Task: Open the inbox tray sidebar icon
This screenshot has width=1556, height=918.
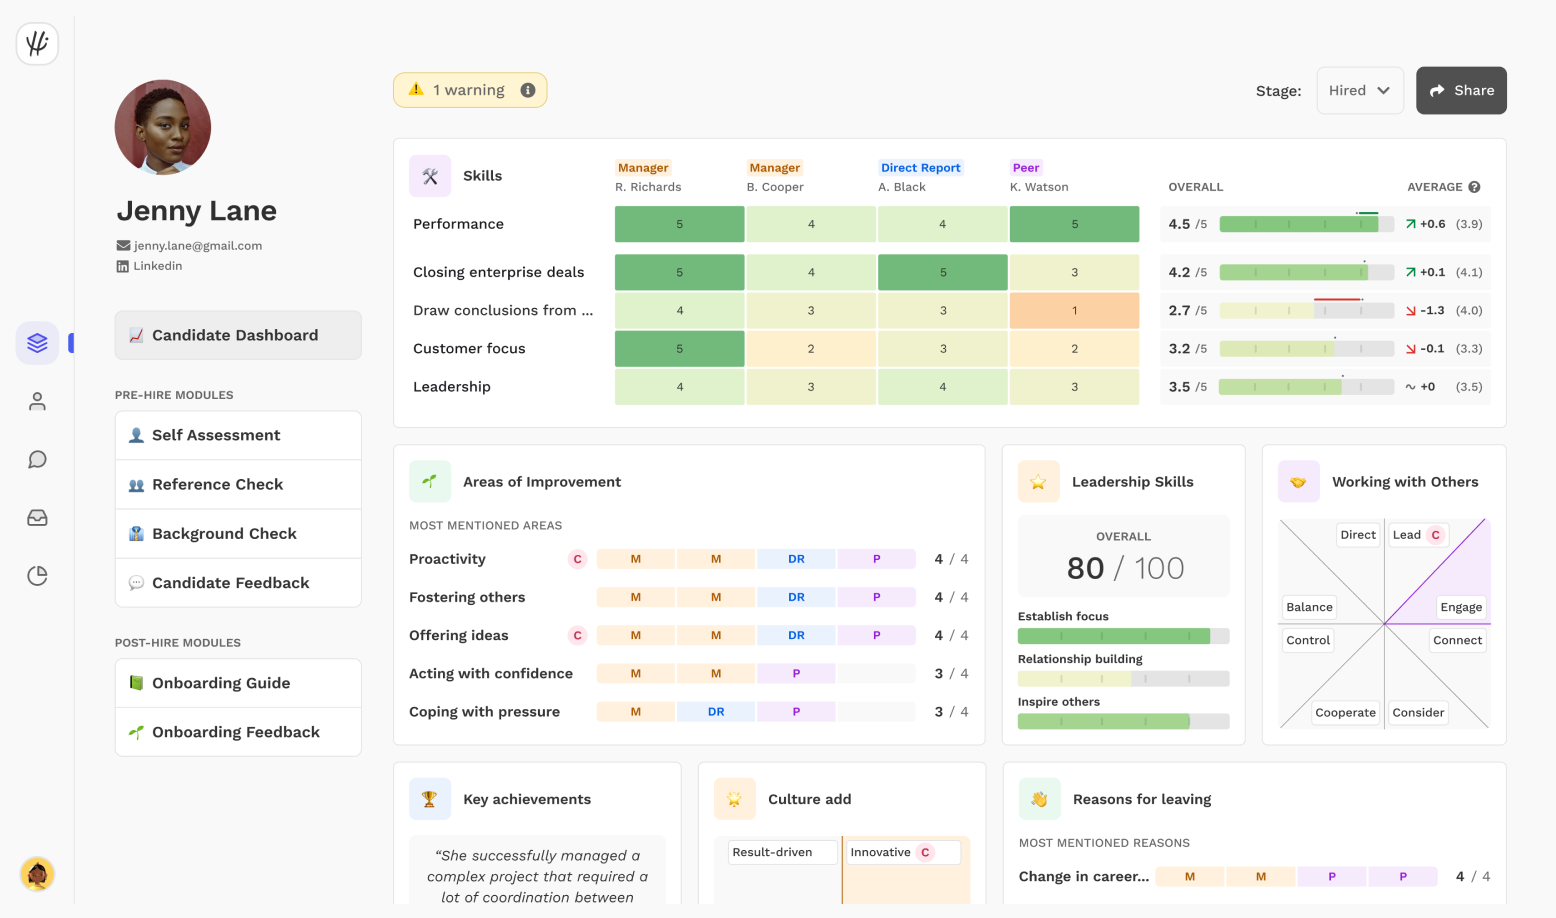Action: click(37, 517)
